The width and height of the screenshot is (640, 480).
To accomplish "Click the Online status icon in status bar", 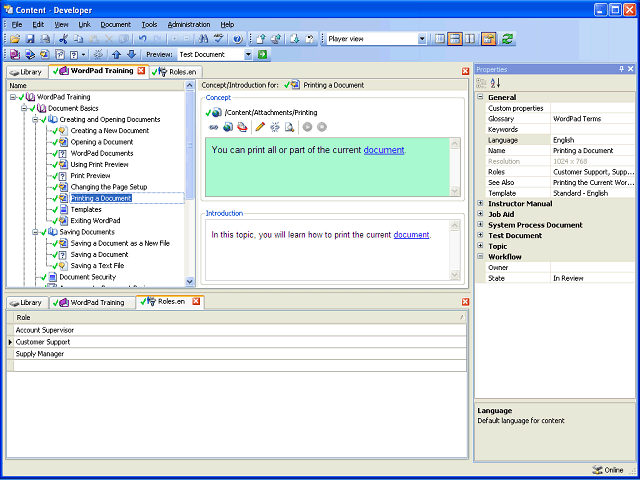I will [598, 470].
